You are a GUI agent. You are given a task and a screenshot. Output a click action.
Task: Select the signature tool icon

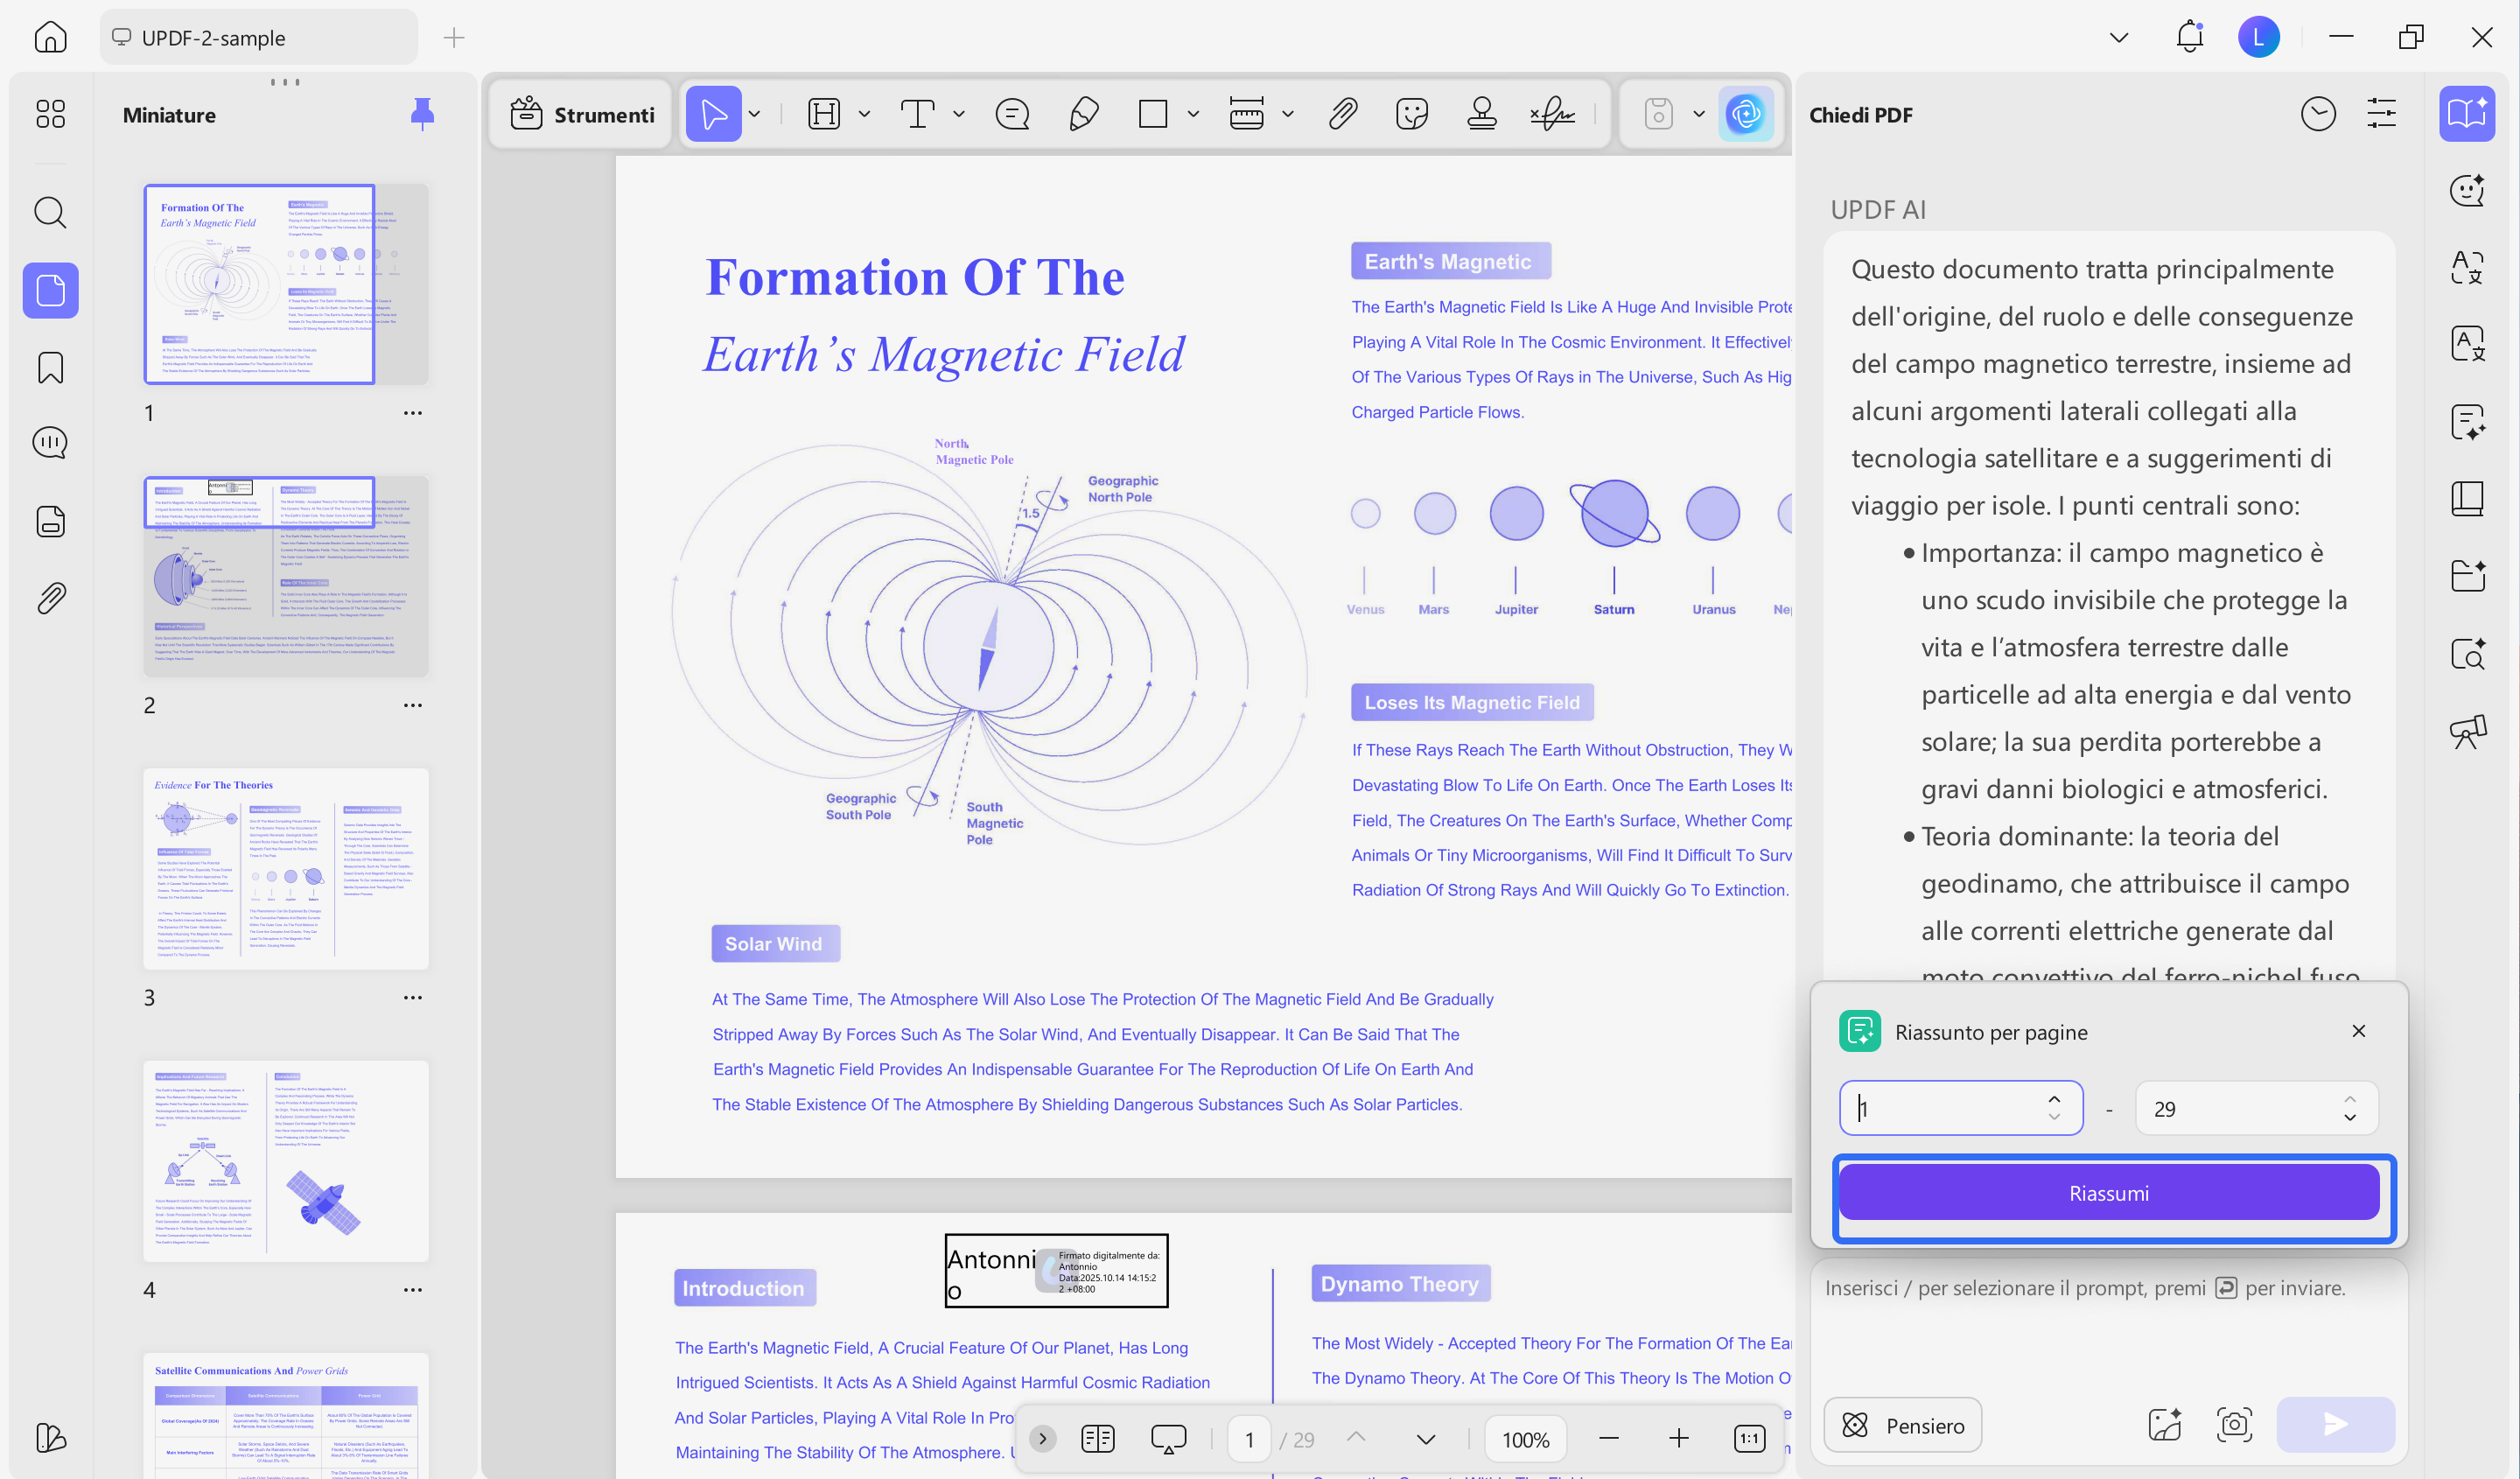1552,114
